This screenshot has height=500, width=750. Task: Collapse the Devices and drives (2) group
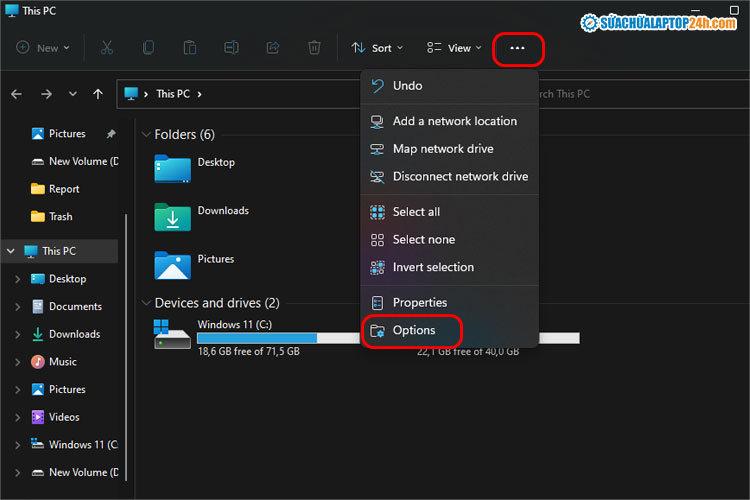[x=146, y=303]
